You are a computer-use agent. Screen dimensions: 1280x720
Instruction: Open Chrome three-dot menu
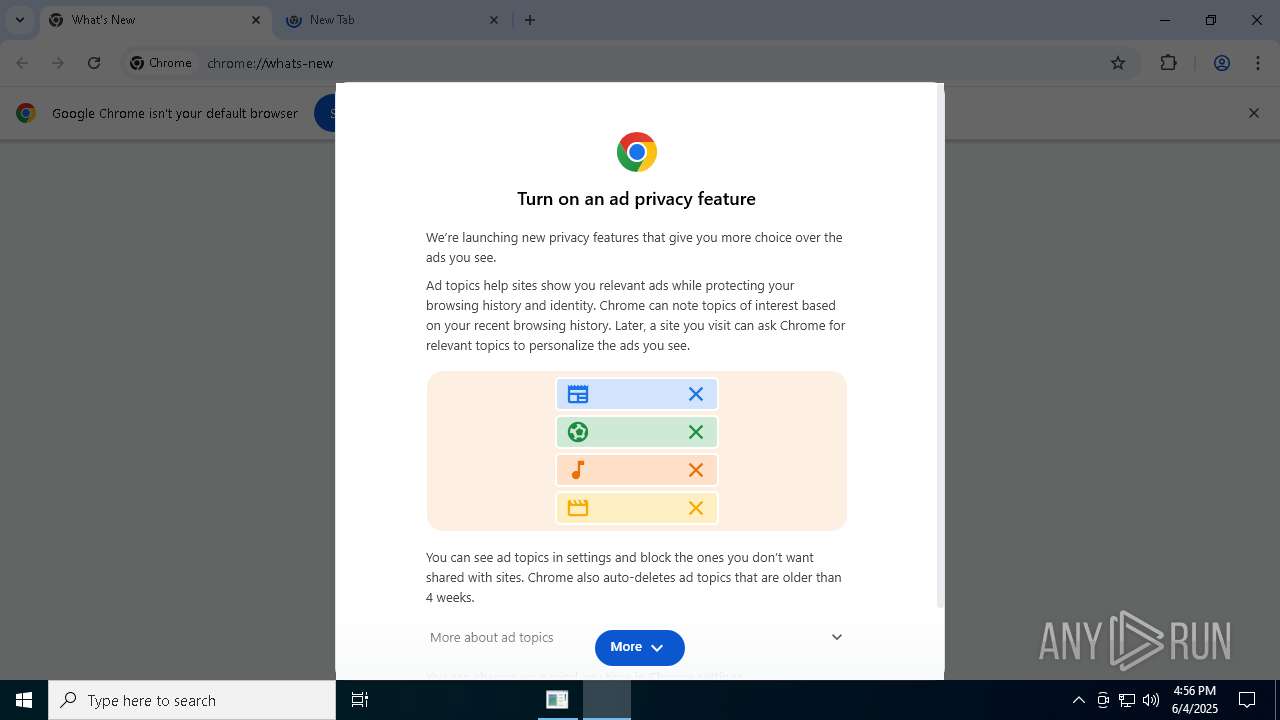pos(1258,63)
